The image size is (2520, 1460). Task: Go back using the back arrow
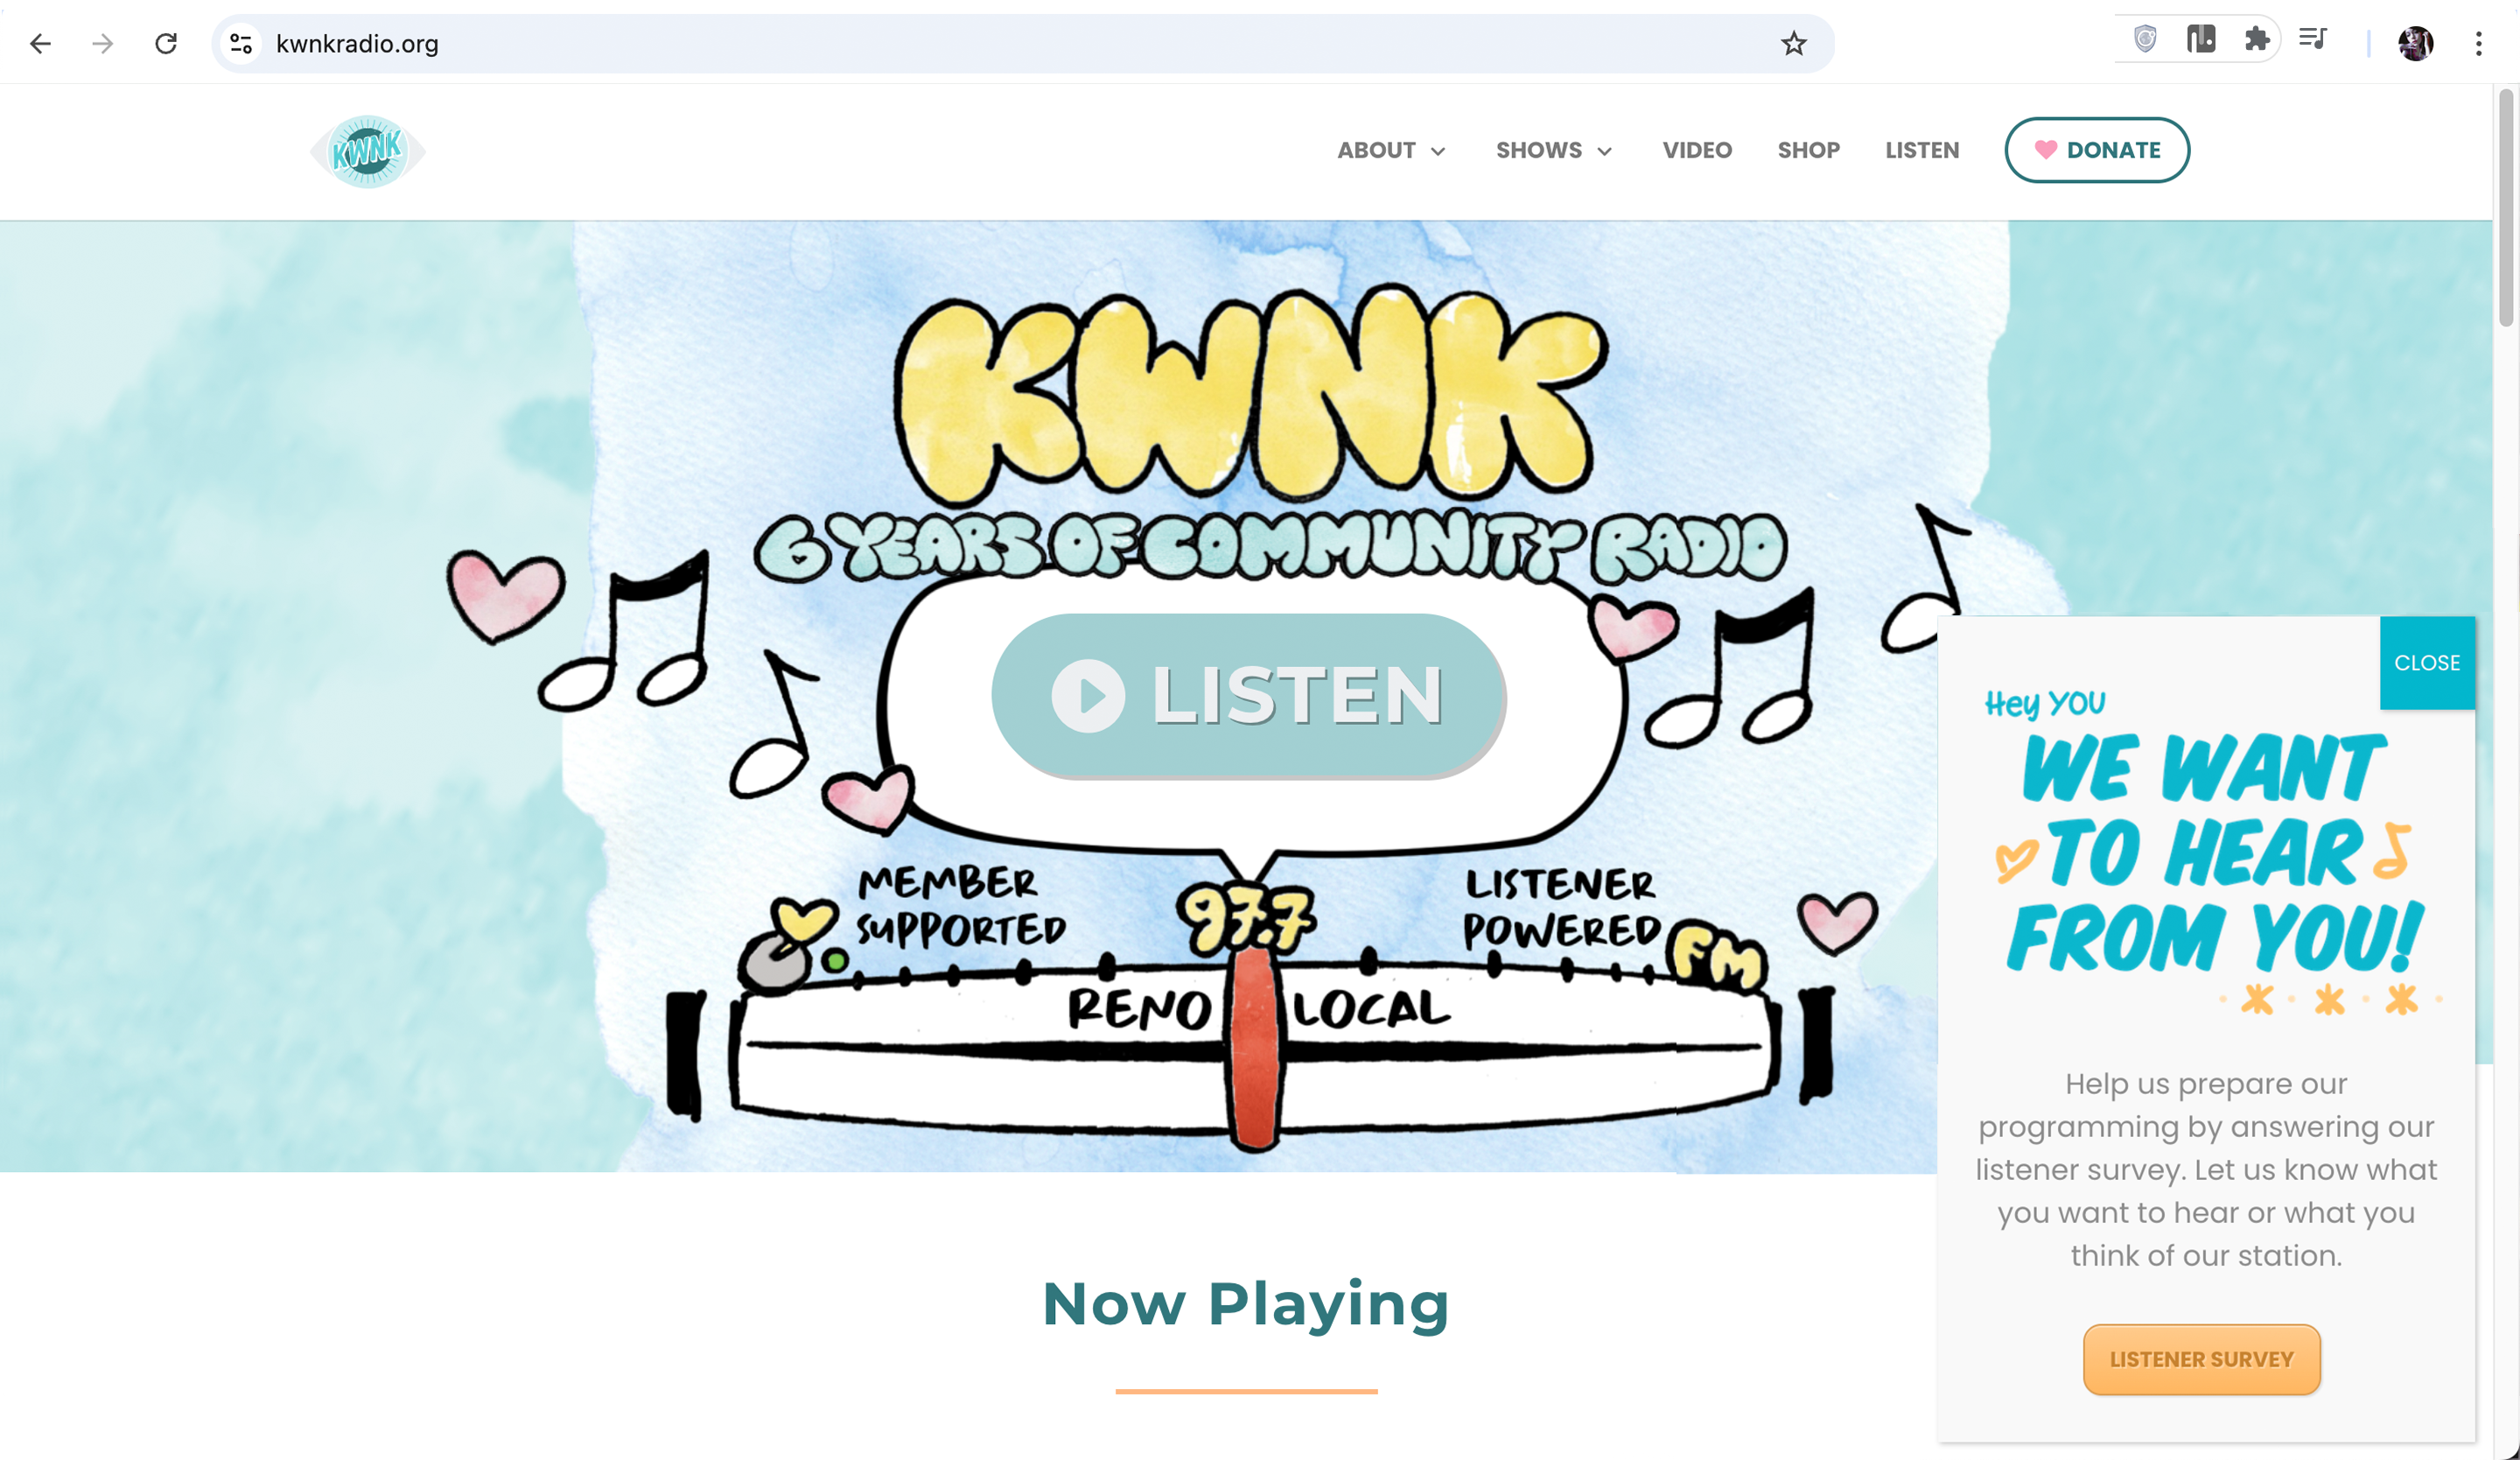tap(41, 44)
